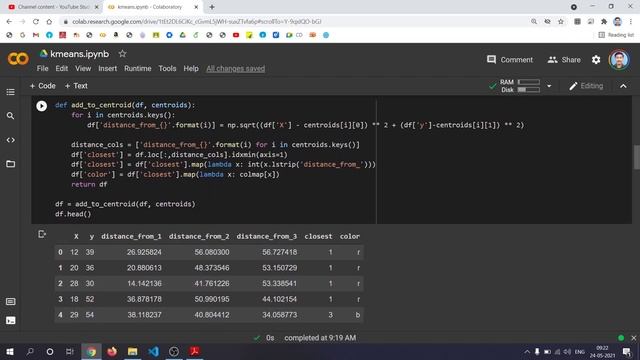Click the 'completed at 9:19 AM' status
This screenshot has width=640, height=360.
[x=320, y=338]
